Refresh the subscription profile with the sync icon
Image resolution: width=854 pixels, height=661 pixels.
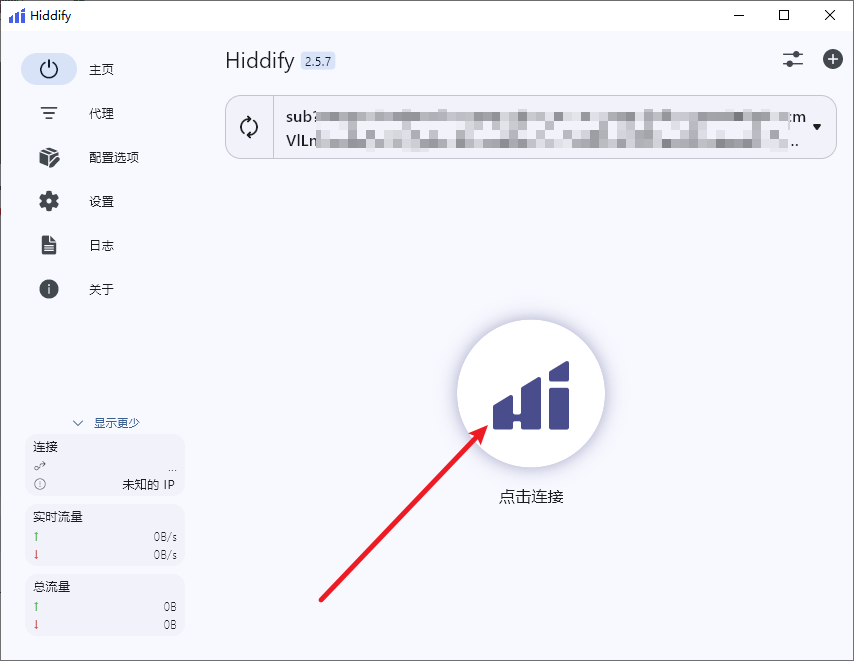point(249,127)
